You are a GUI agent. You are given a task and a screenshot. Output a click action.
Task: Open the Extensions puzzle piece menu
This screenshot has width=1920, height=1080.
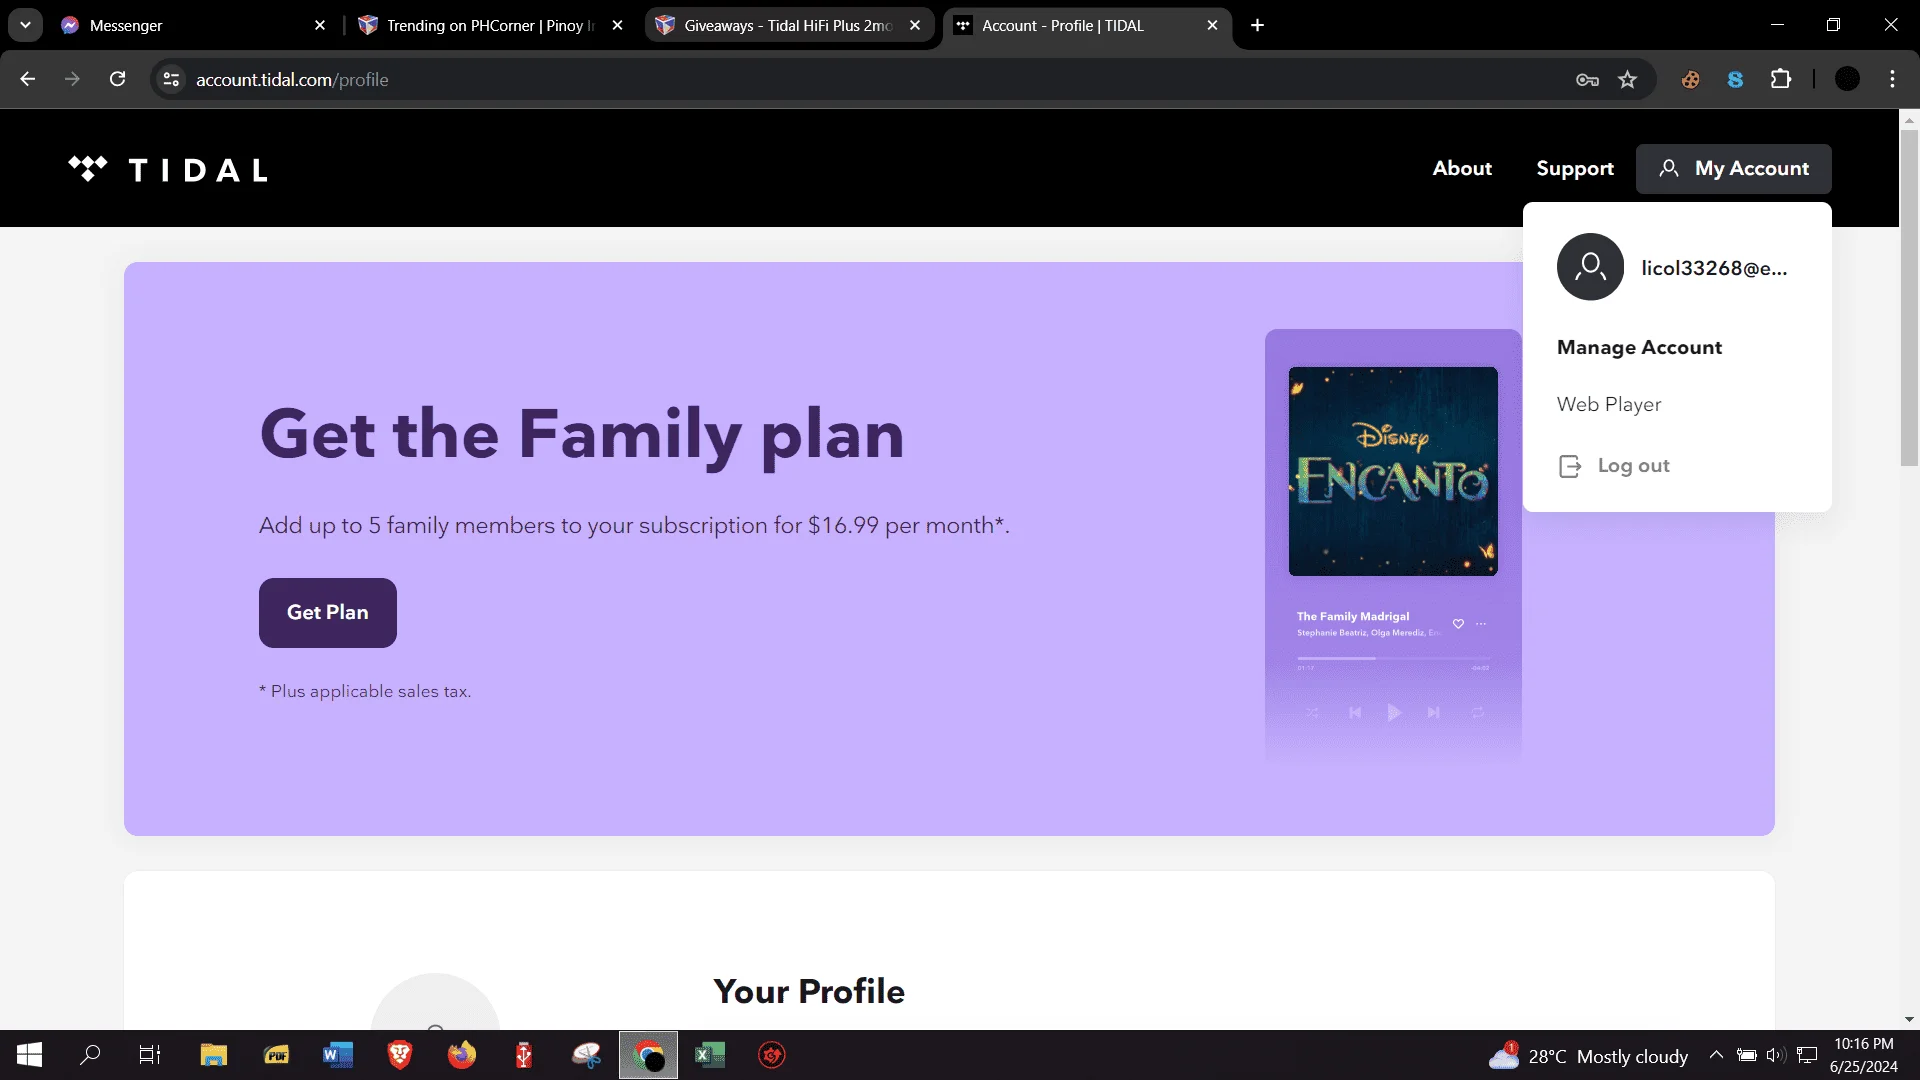(1781, 79)
